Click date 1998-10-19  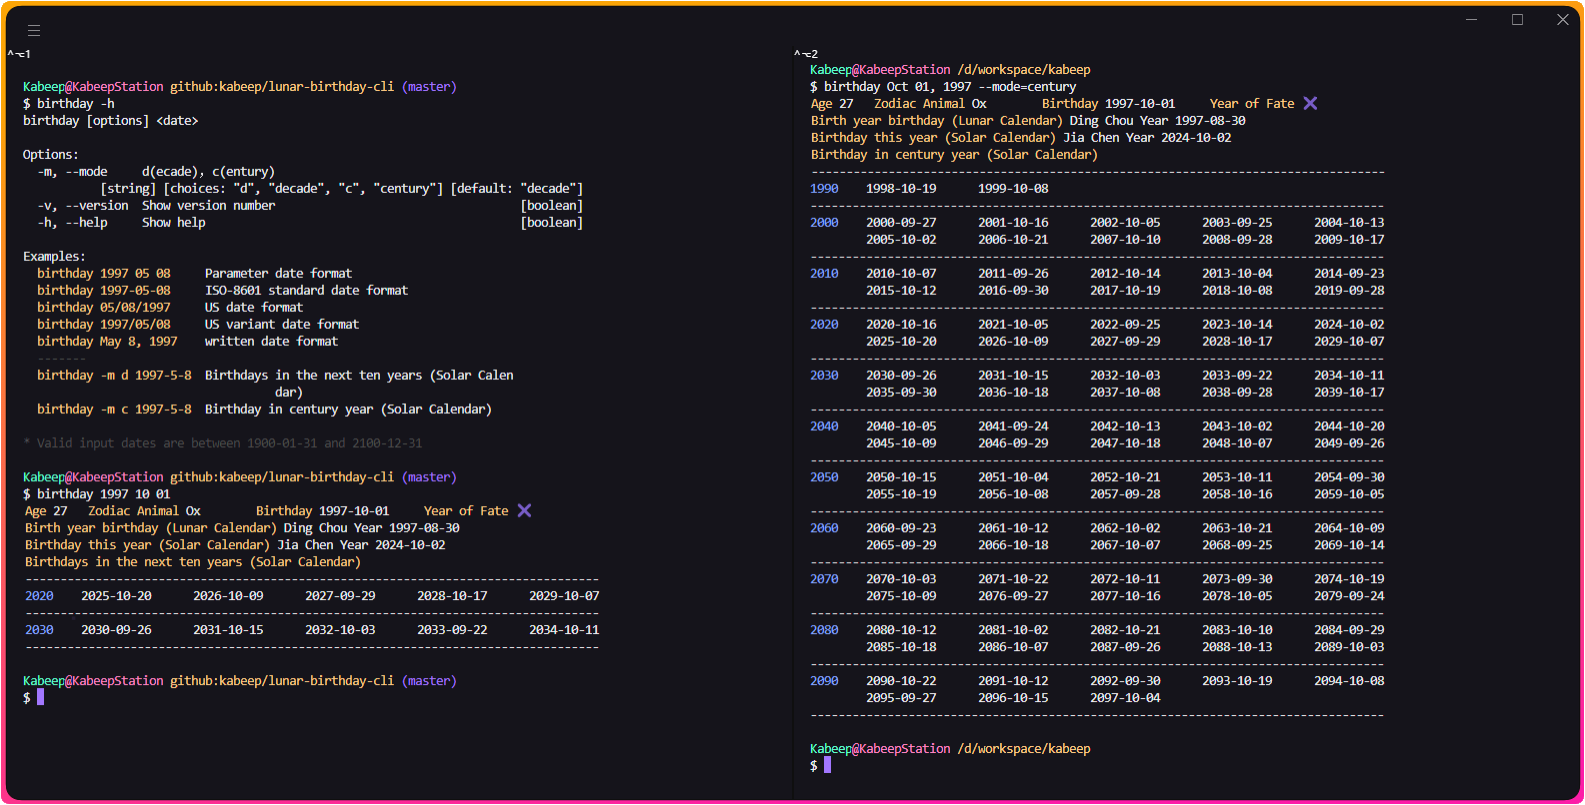[901, 189]
